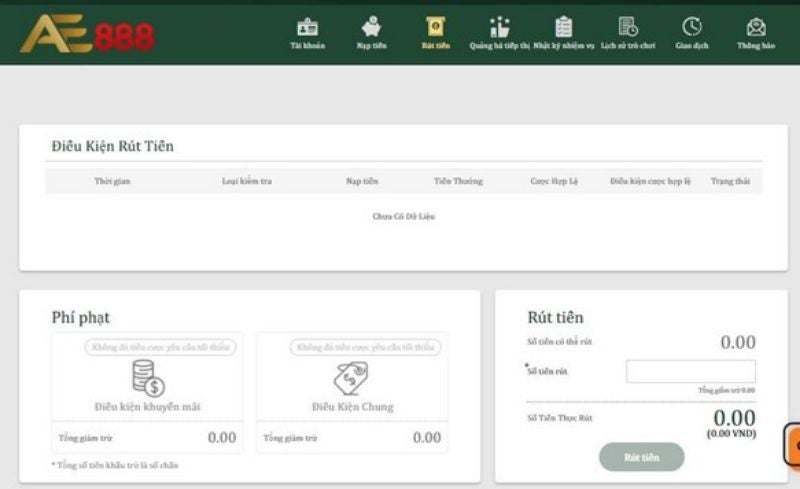Click the price tag general condition icon
Screen dimensions: 800x489
352,377
